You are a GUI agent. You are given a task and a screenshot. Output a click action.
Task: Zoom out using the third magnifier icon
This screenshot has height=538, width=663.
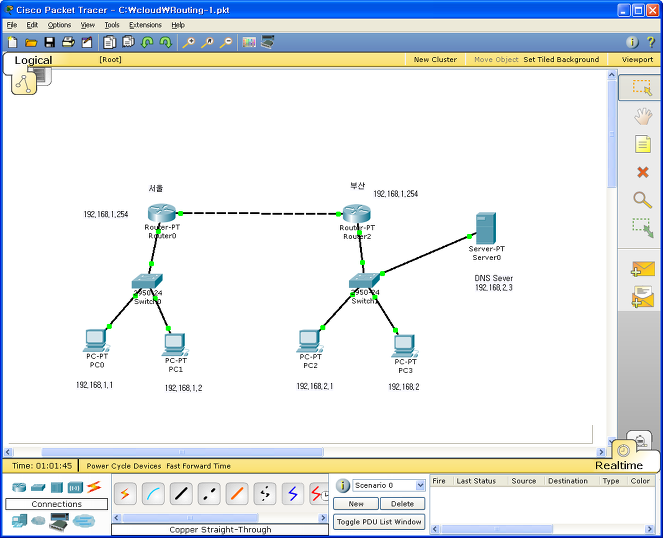[226, 42]
